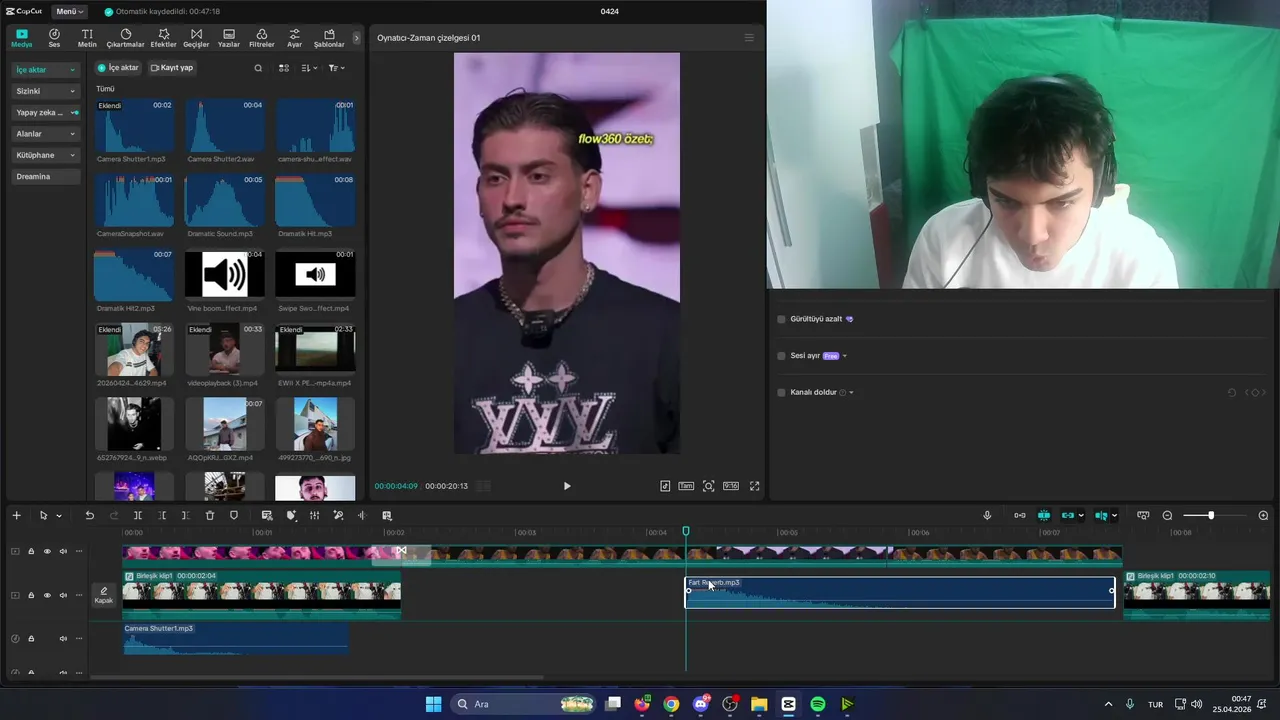
Task: Click the zoom out timeline magnifier
Action: point(1167,516)
